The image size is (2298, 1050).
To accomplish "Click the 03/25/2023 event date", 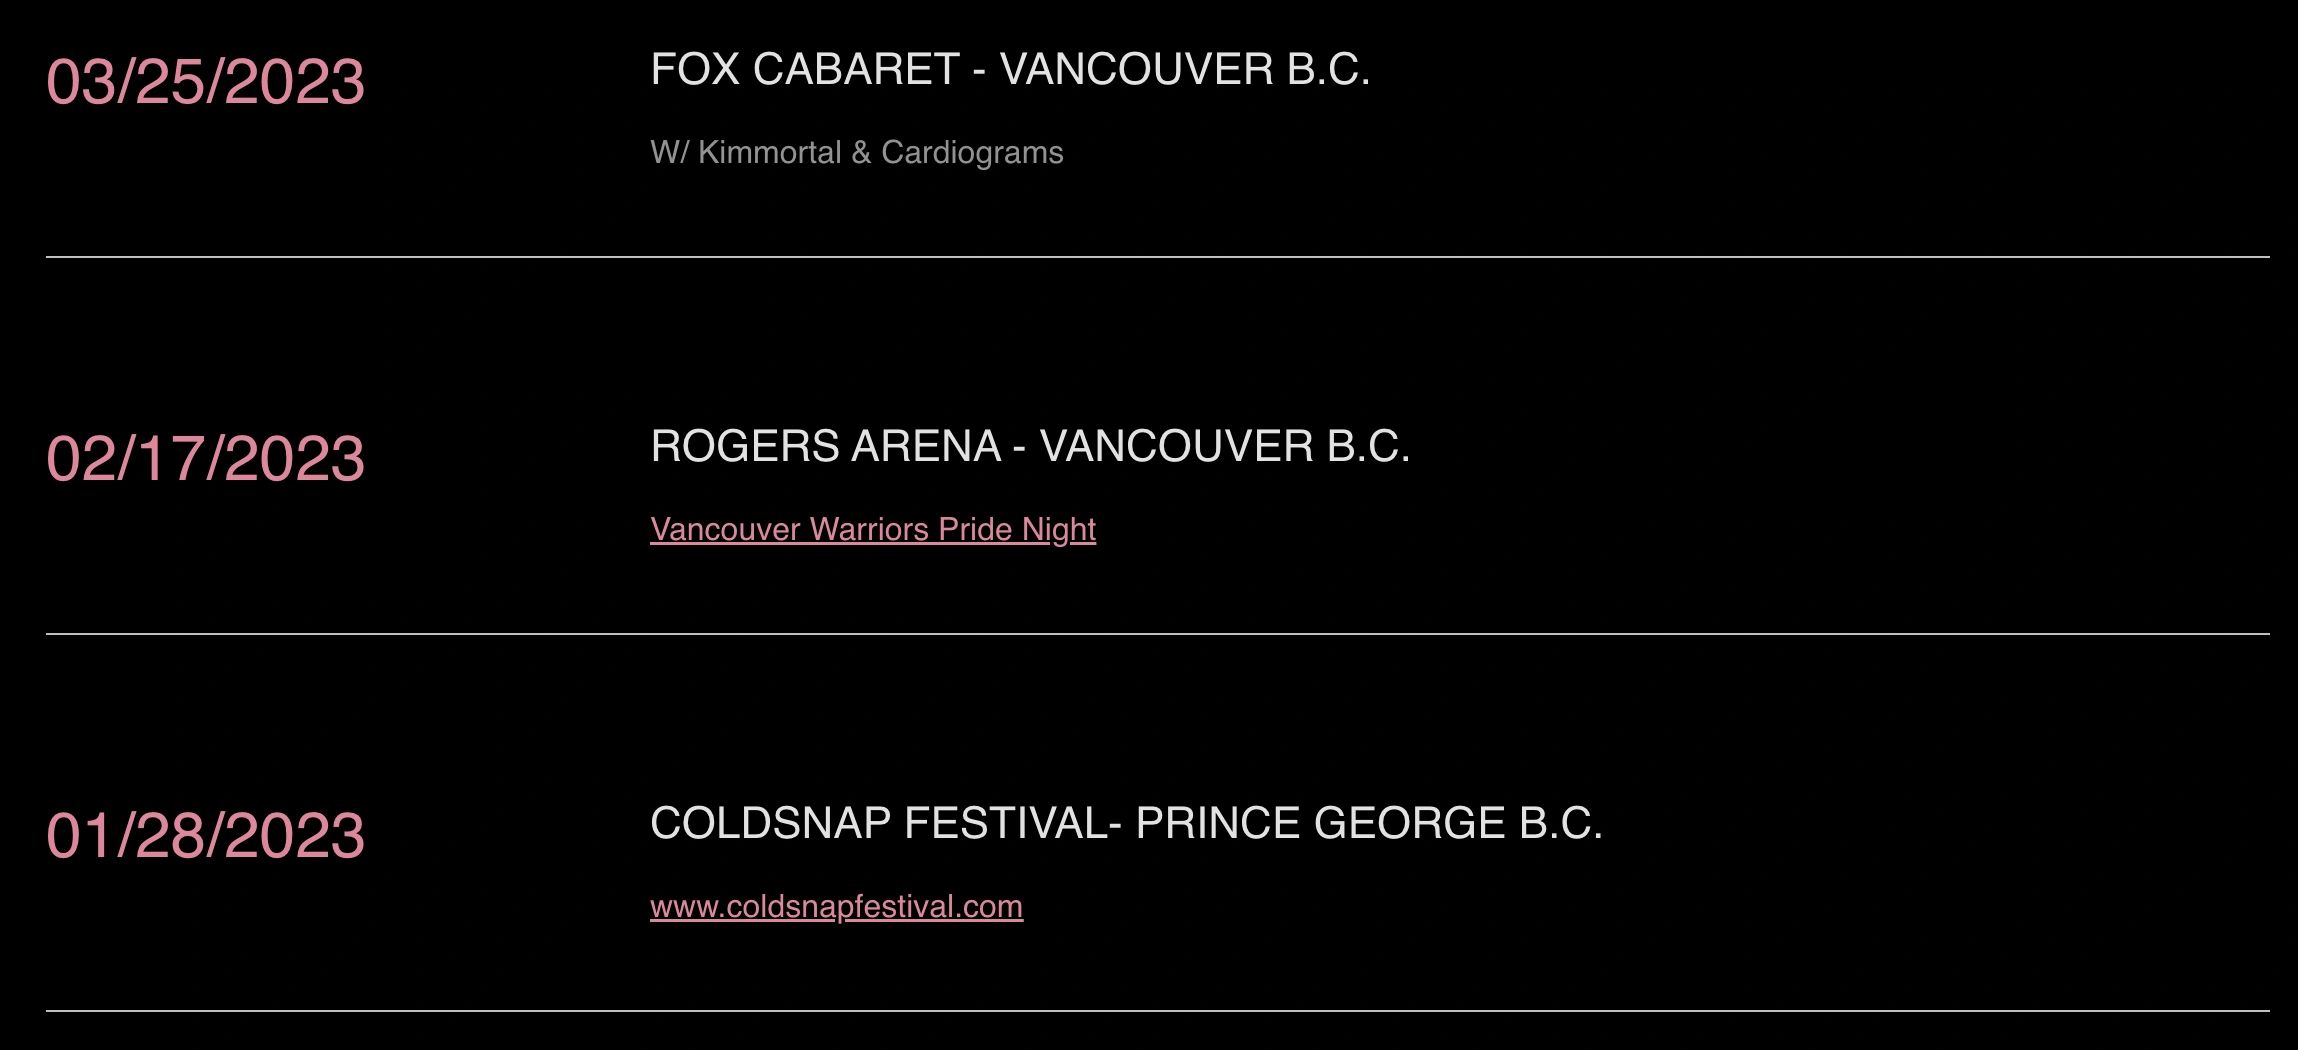I will click(205, 81).
